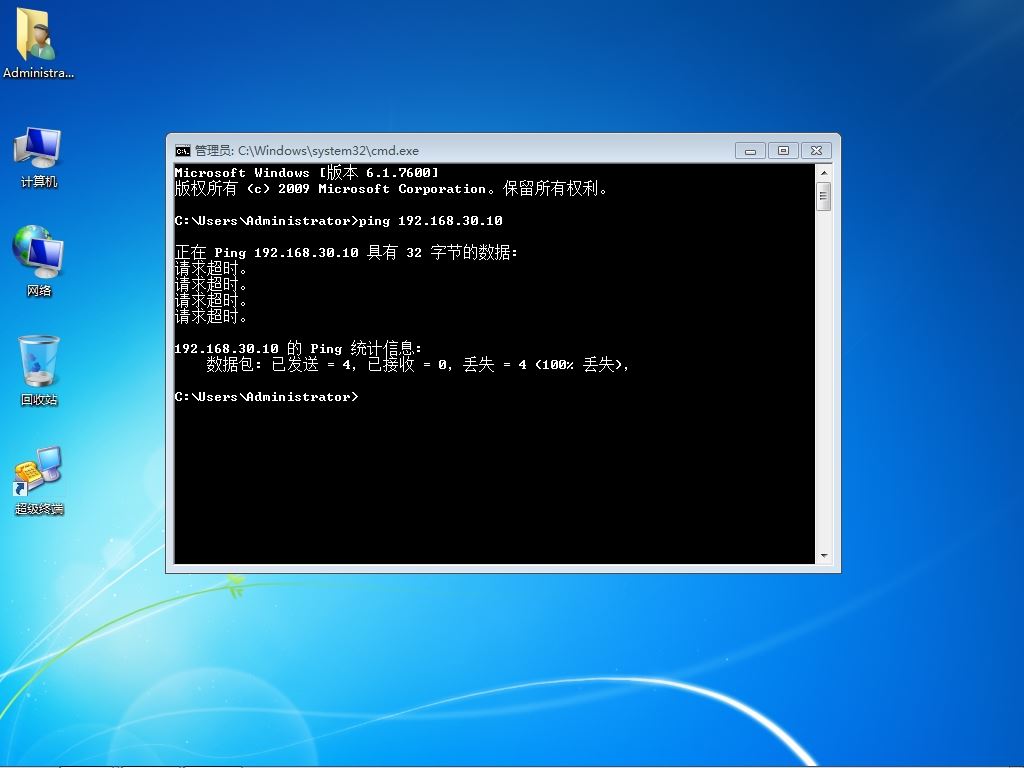Click the '数据包: 已发送 = 4' statistics line

[x=418, y=364]
